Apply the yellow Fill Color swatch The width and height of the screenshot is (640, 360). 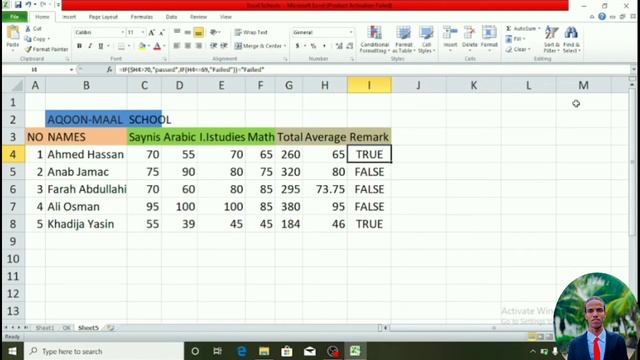(x=142, y=46)
